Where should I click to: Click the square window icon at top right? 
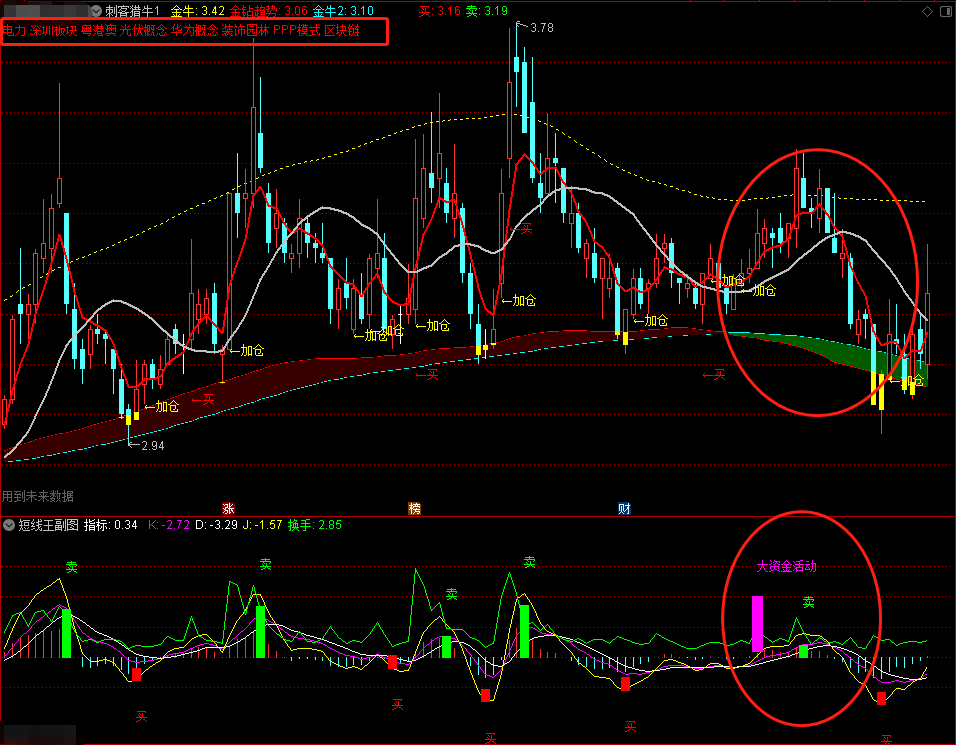(945, 11)
